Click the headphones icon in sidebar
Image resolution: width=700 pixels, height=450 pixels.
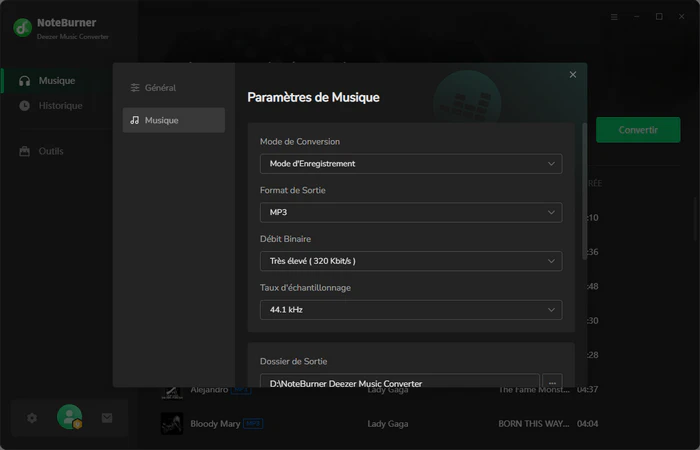pyautogui.click(x=25, y=81)
